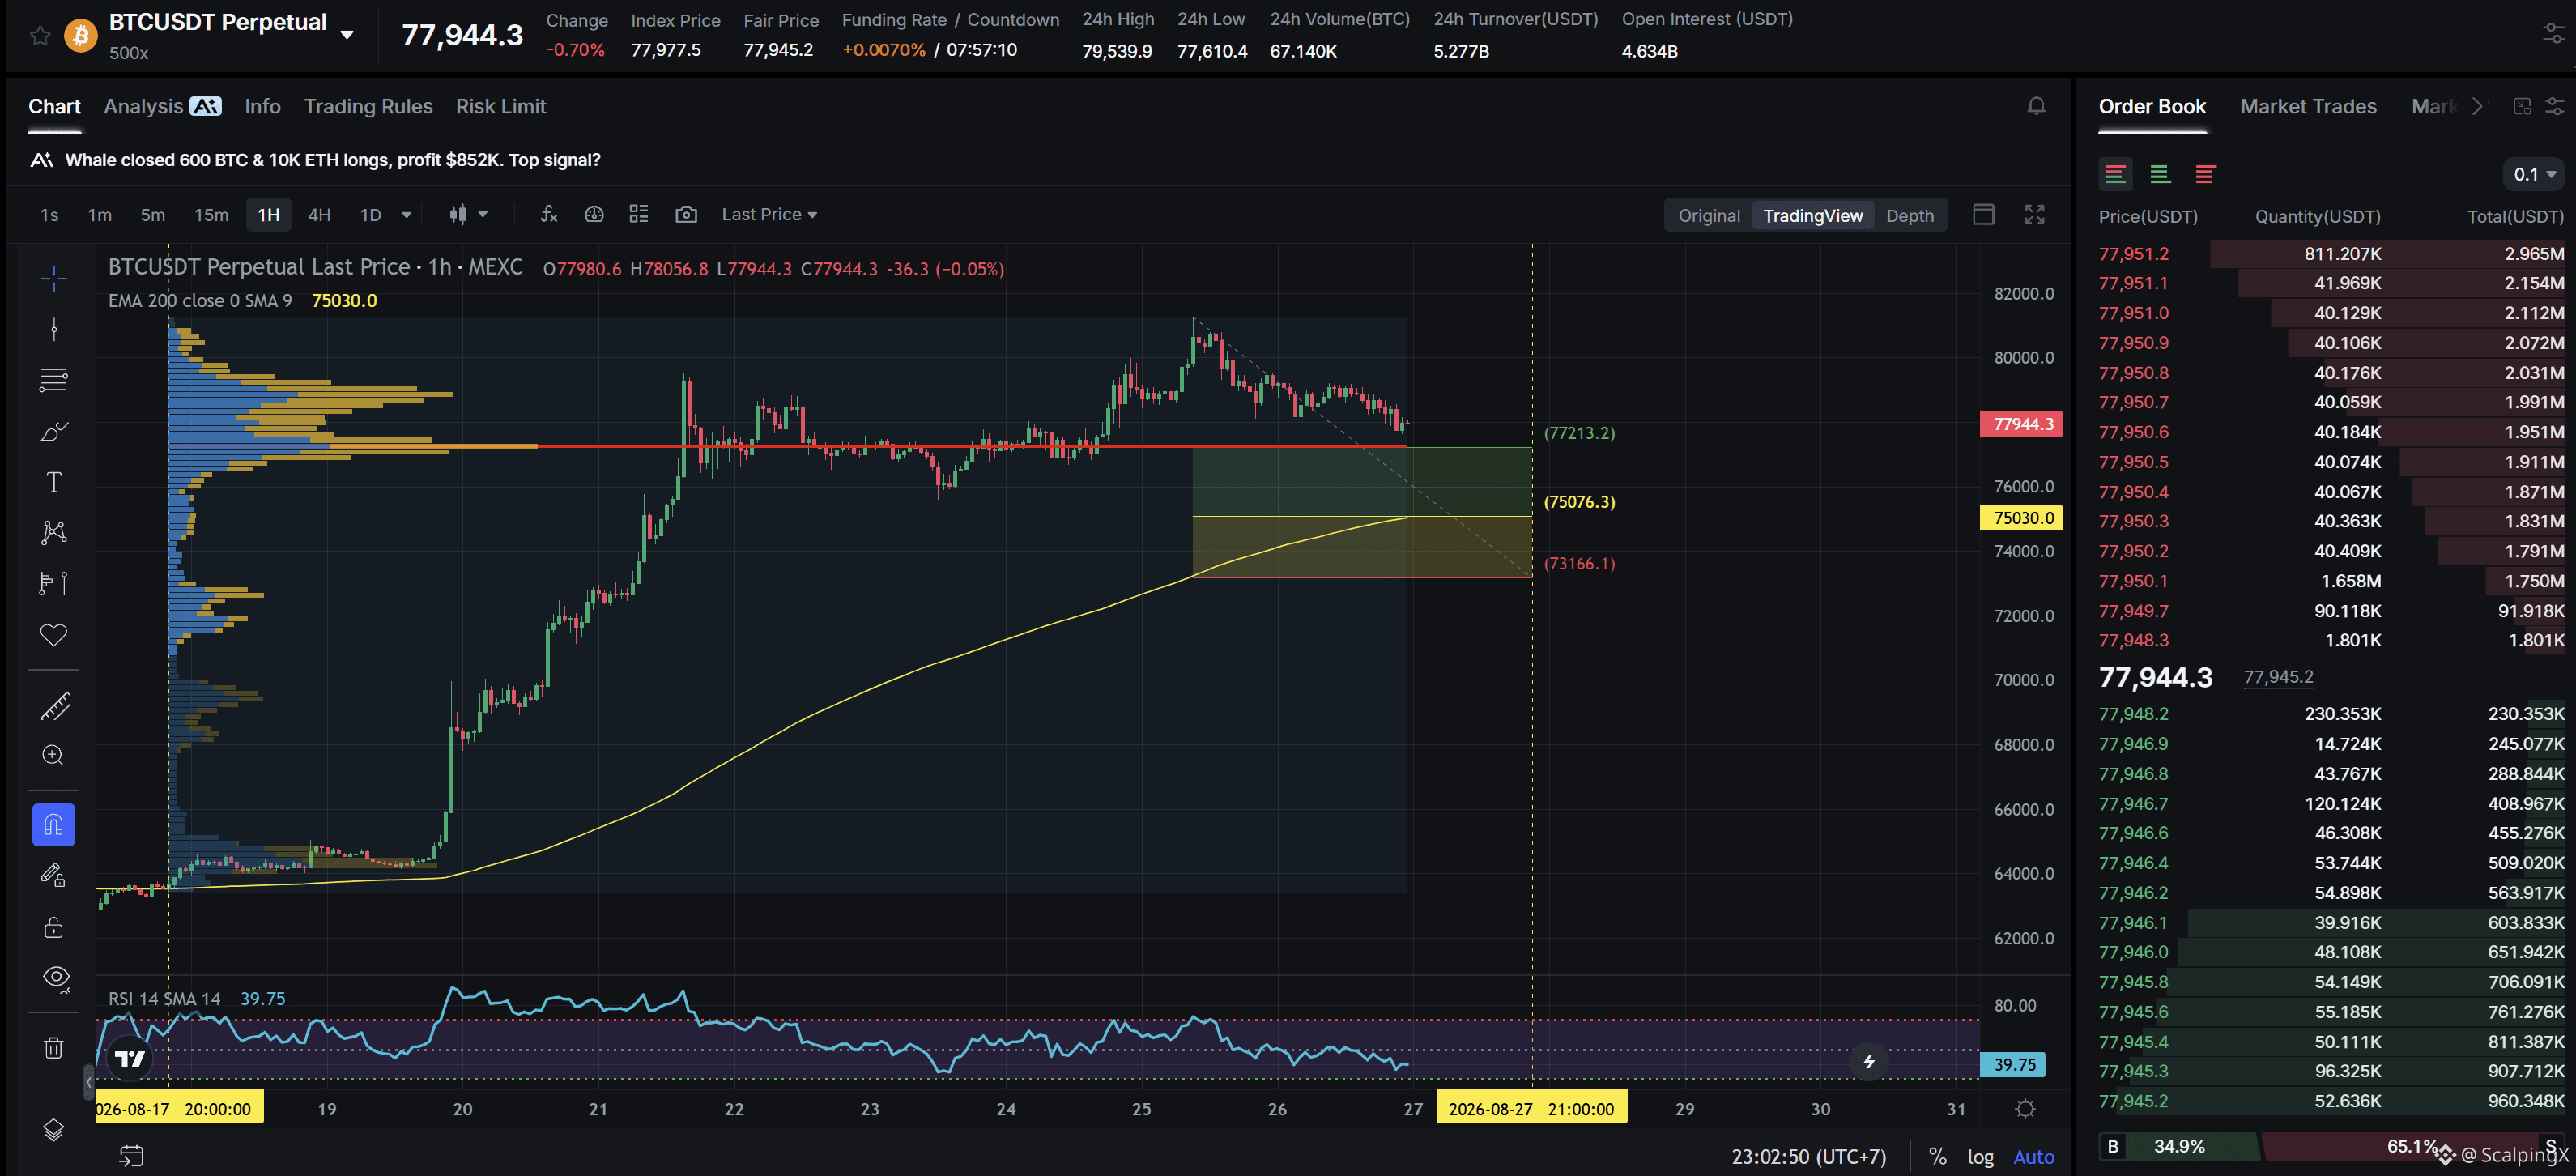Open the order book settings sliders icon
This screenshot has width=2576, height=1176.
point(2555,106)
